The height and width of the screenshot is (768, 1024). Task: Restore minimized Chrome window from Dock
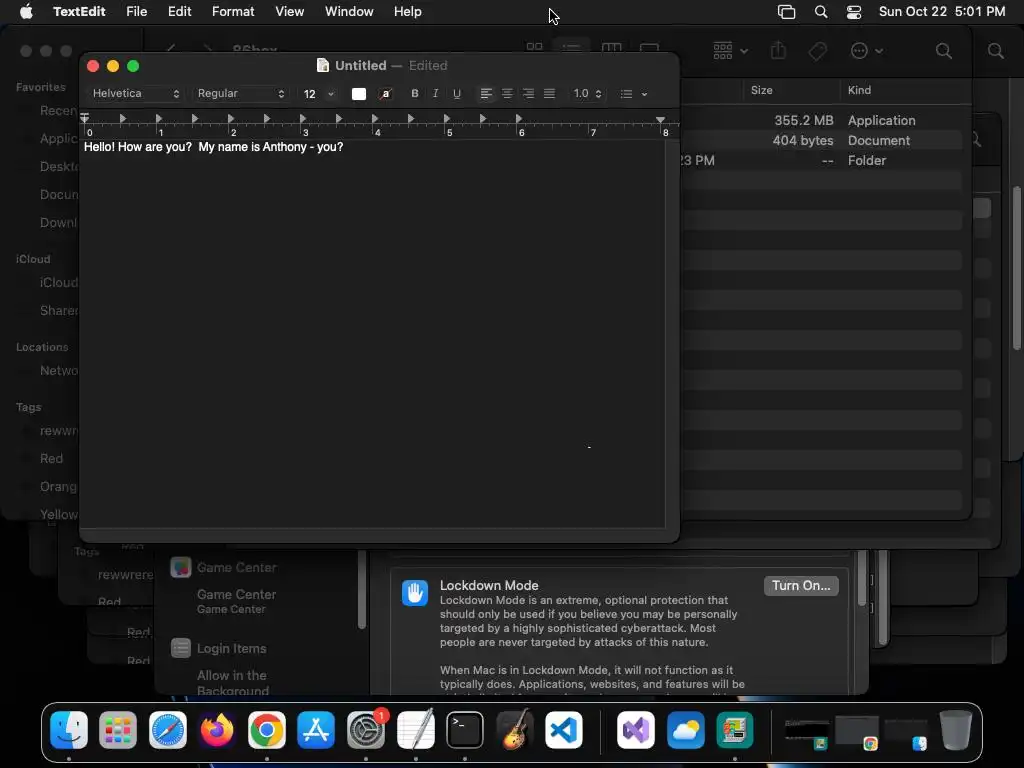pyautogui.click(x=856, y=733)
